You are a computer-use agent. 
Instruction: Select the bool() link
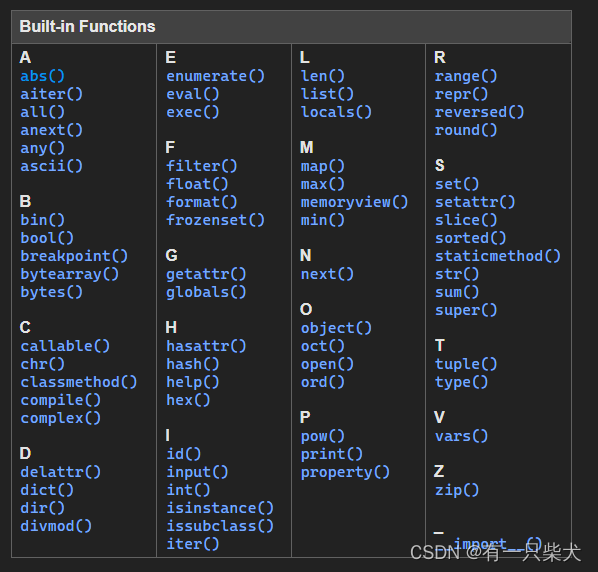click(x=47, y=238)
